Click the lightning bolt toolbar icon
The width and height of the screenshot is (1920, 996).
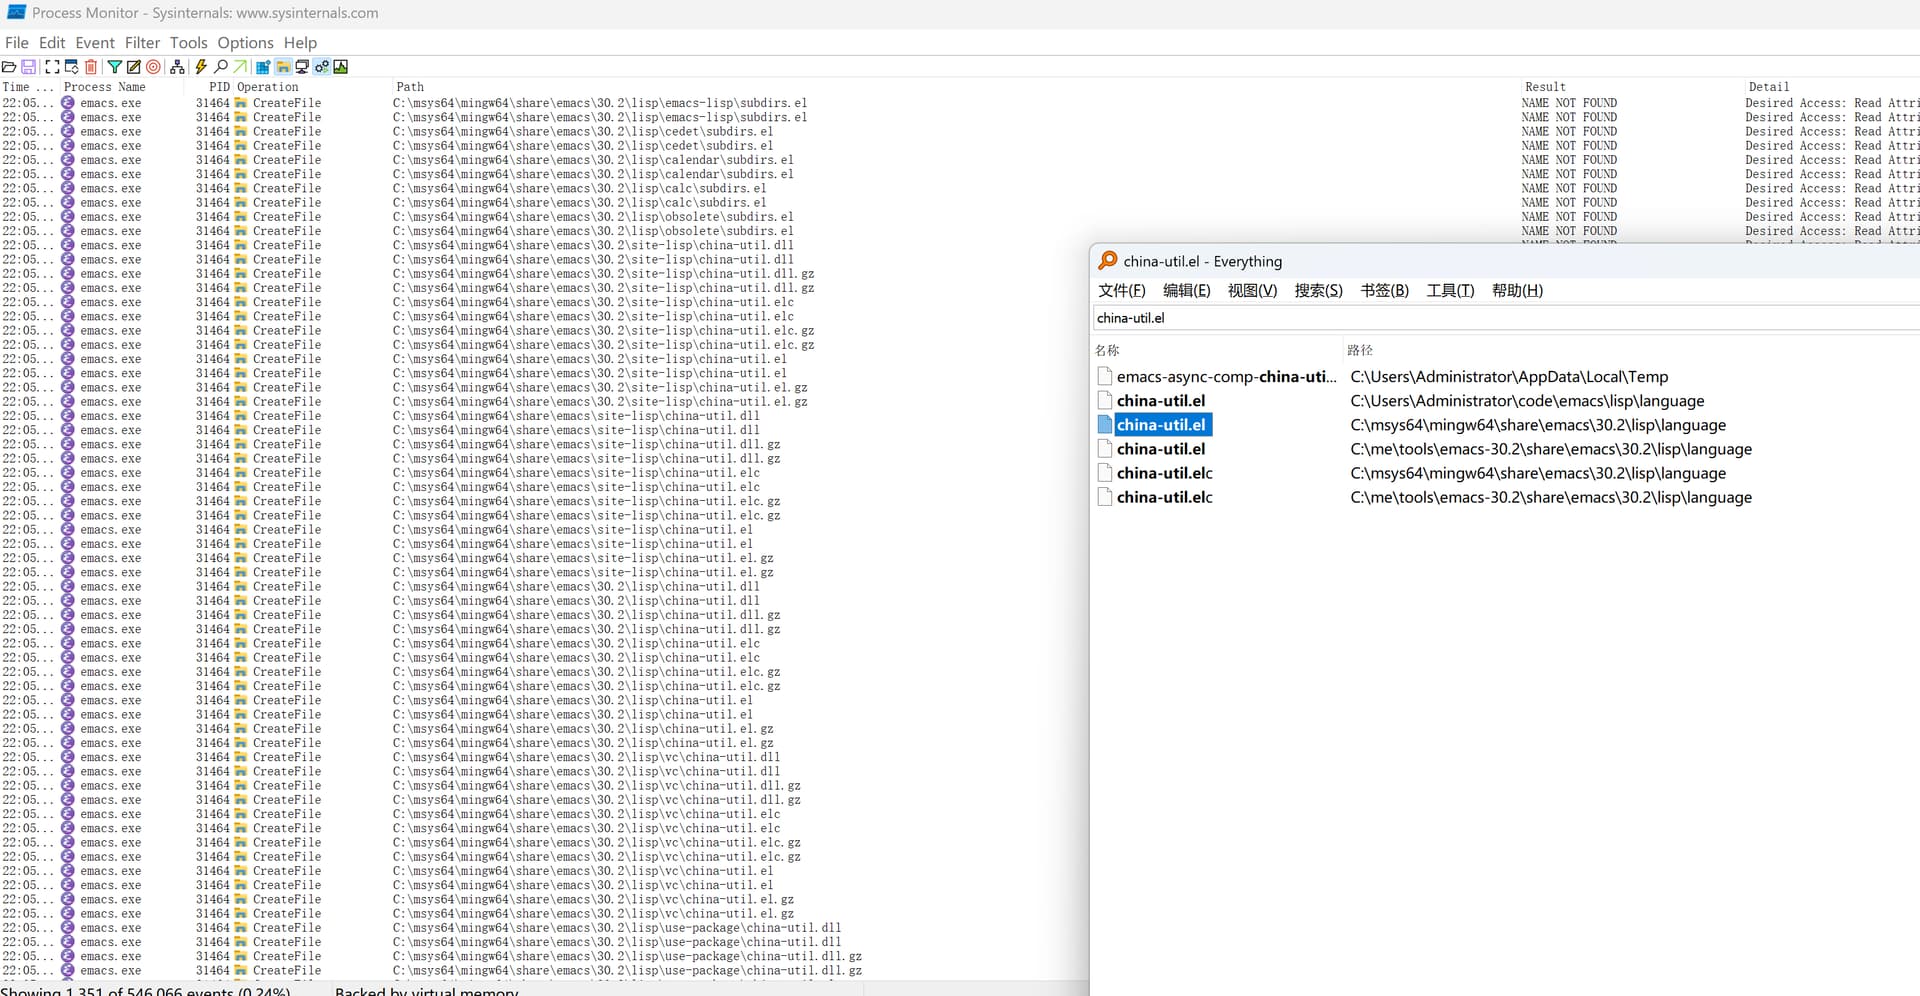[x=201, y=67]
